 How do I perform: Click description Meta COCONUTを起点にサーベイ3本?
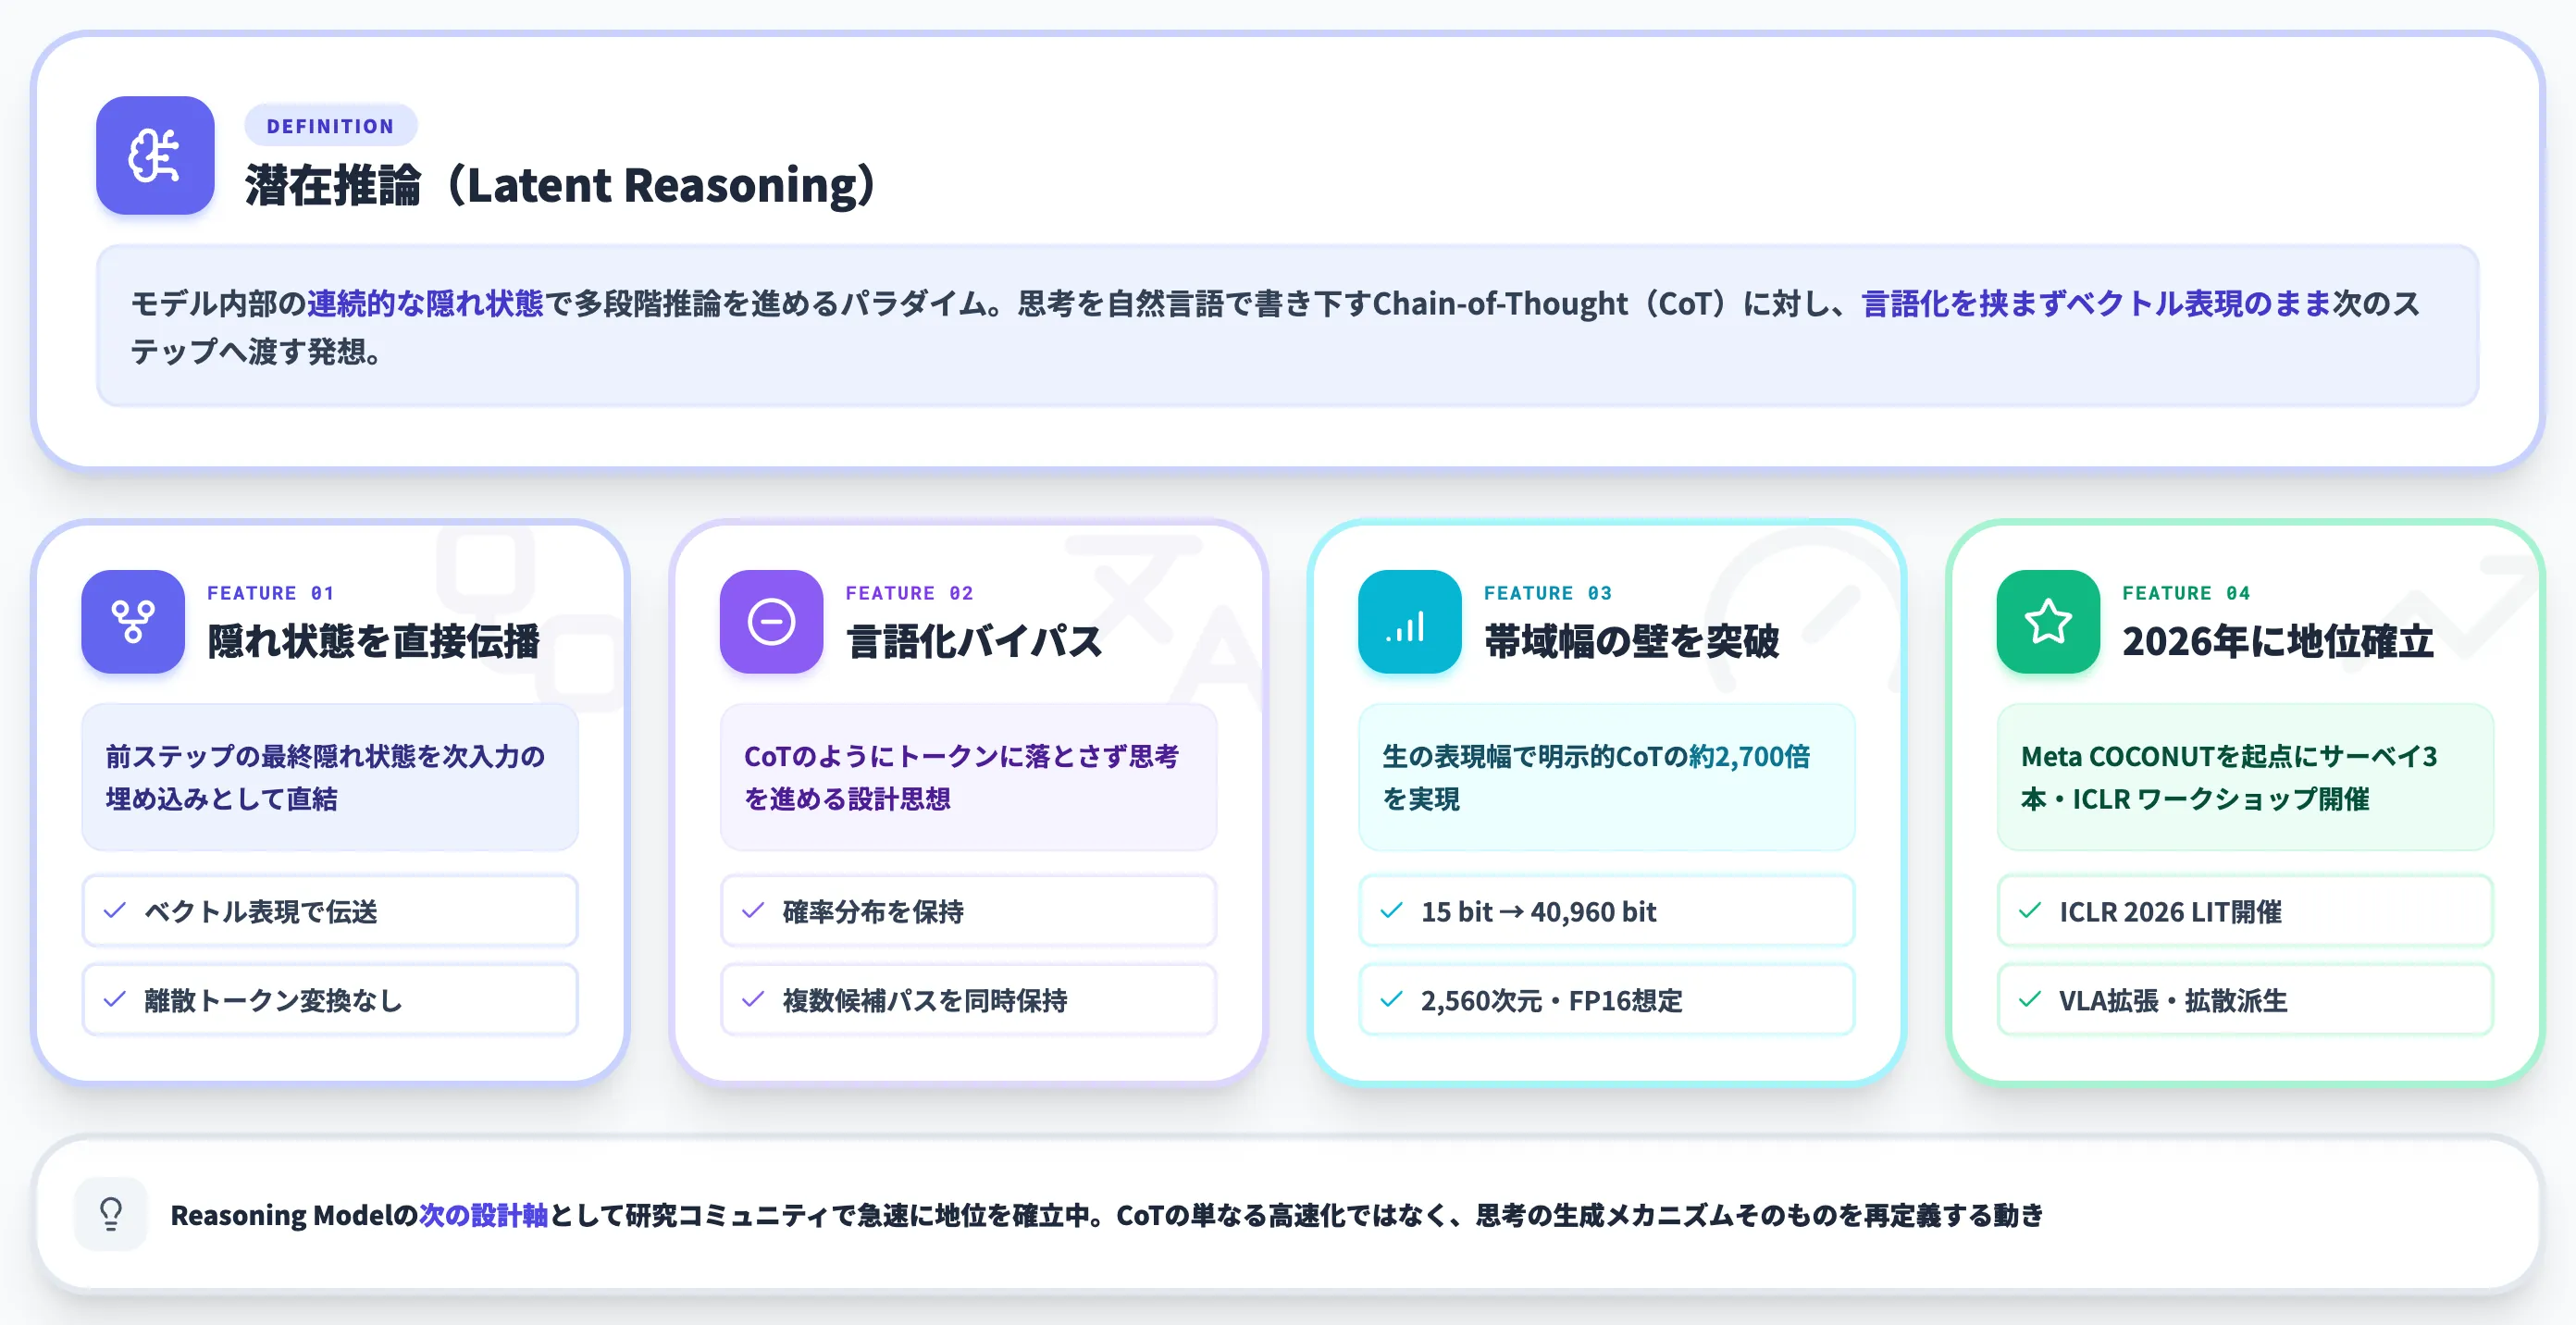pos(2230,777)
